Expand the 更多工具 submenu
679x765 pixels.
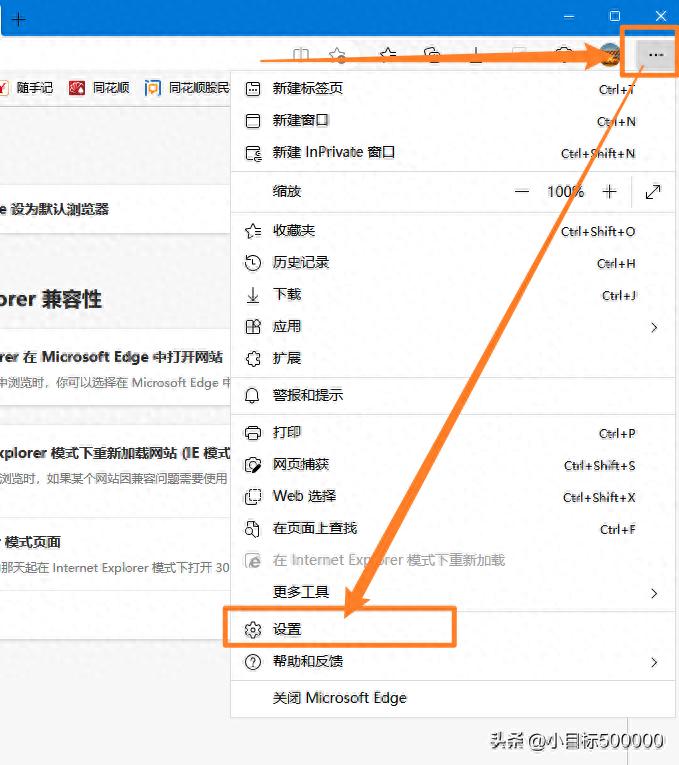[654, 593]
